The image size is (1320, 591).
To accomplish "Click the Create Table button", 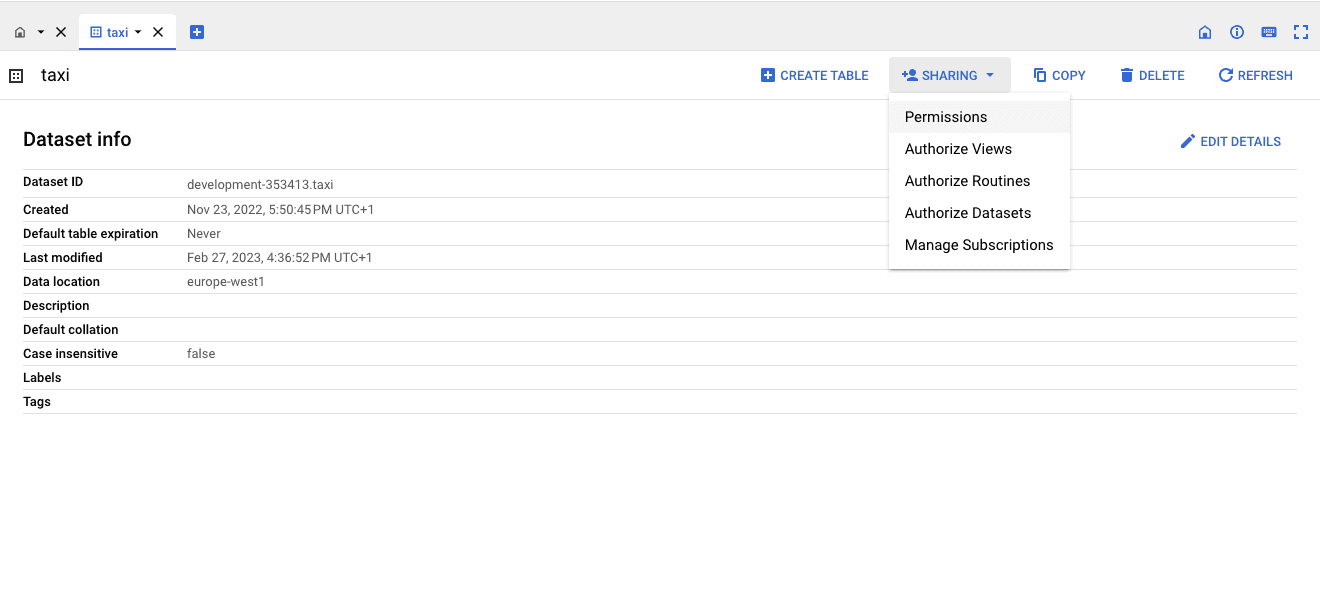I will click(x=814, y=75).
